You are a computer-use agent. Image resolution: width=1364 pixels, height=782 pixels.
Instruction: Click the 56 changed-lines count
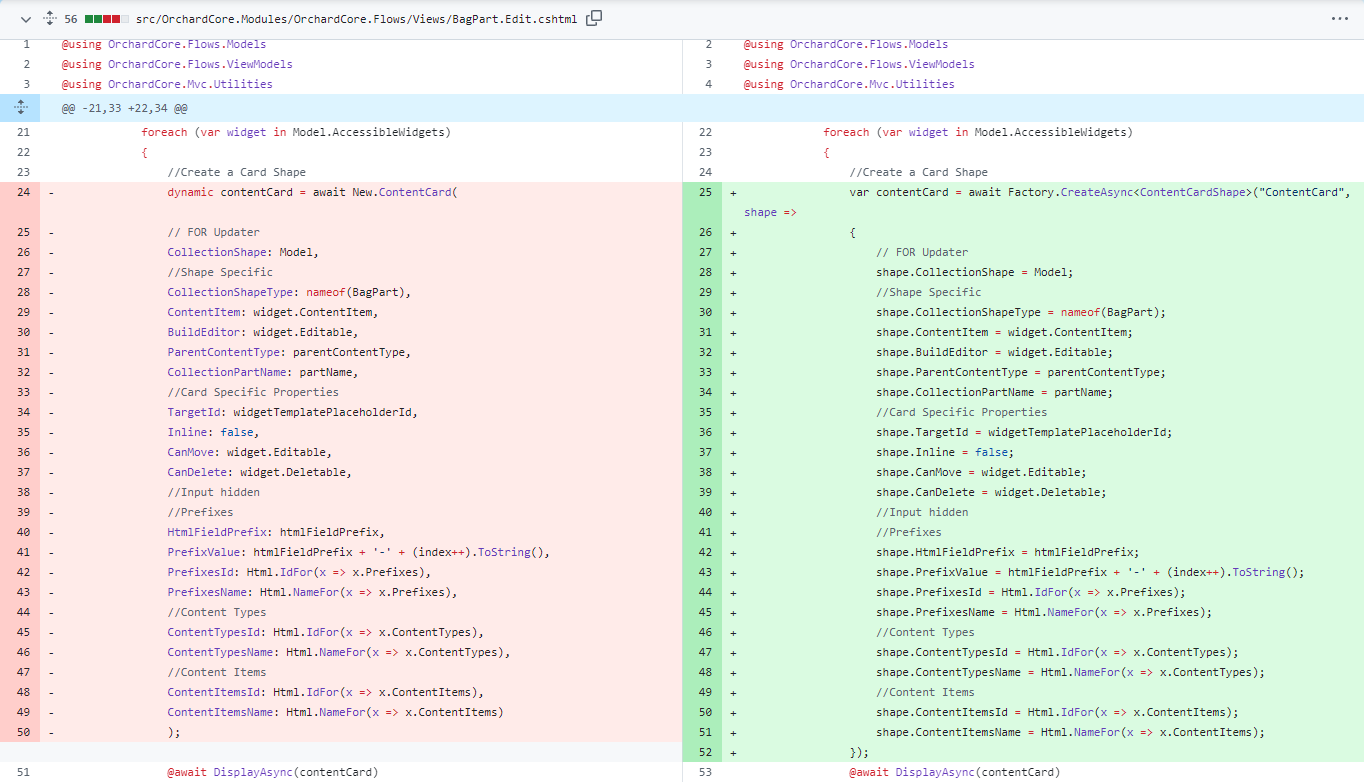(71, 19)
